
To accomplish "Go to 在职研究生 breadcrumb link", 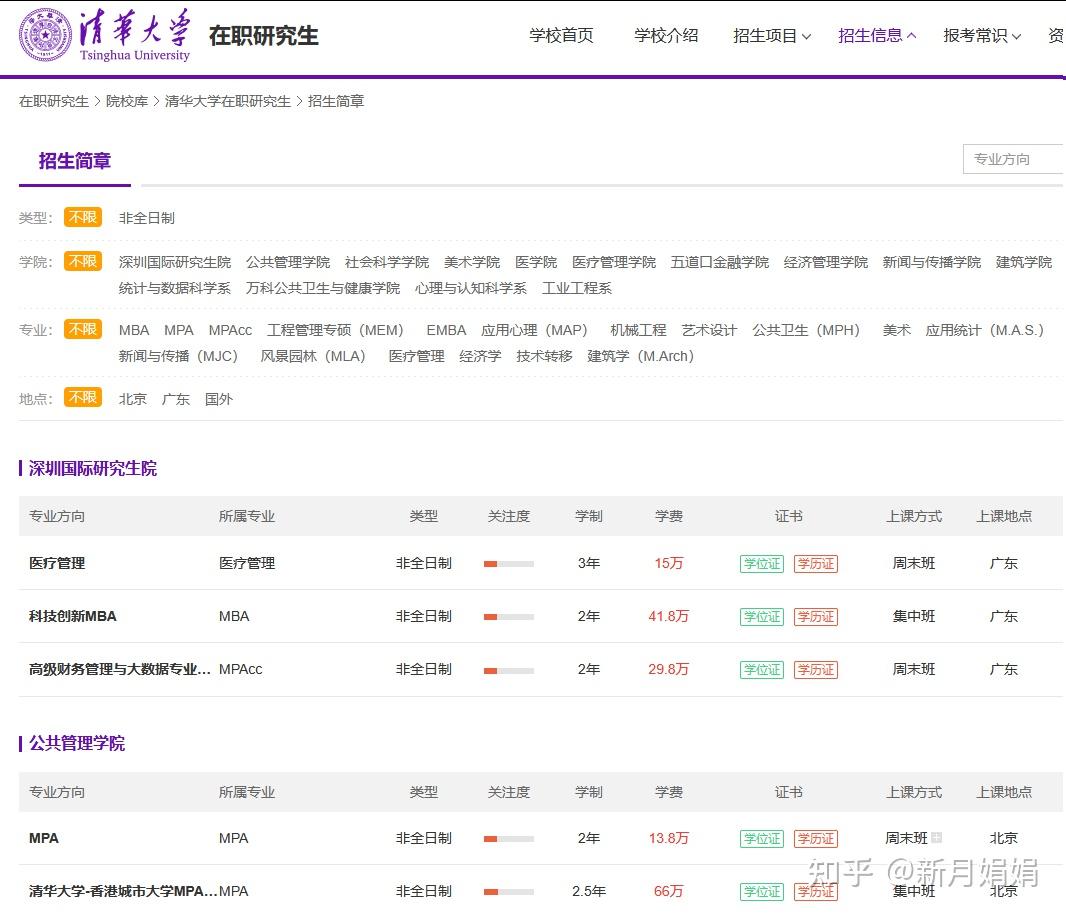I will 54,101.
